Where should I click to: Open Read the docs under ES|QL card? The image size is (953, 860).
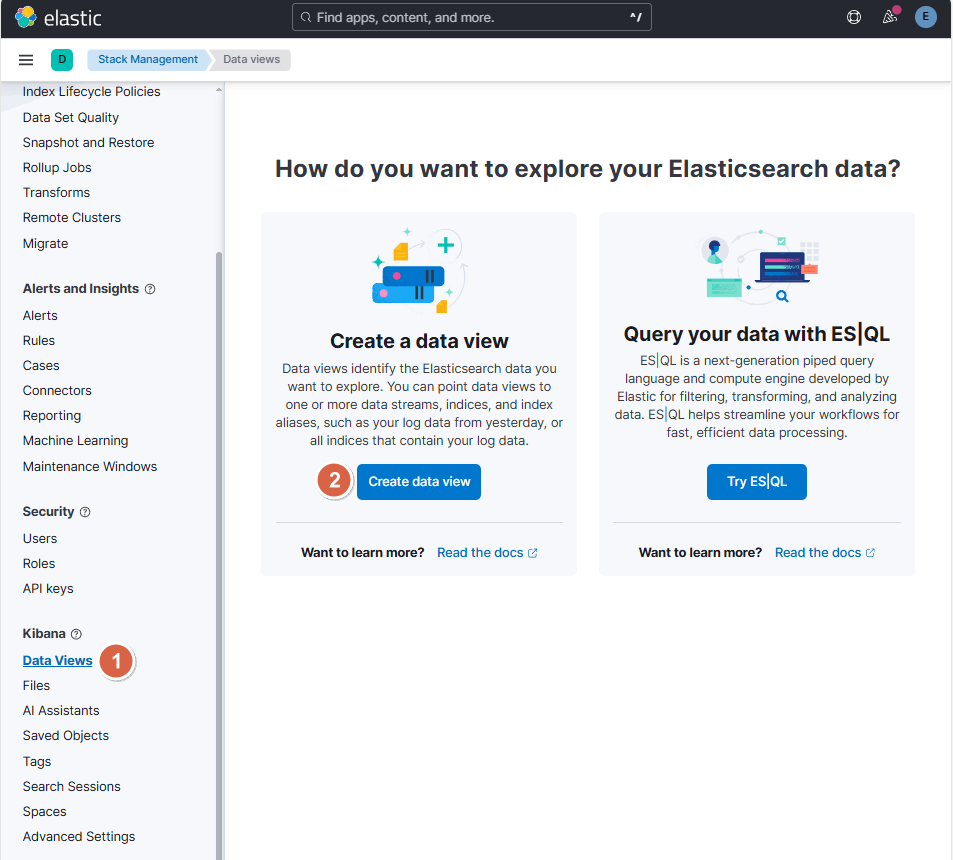[825, 552]
